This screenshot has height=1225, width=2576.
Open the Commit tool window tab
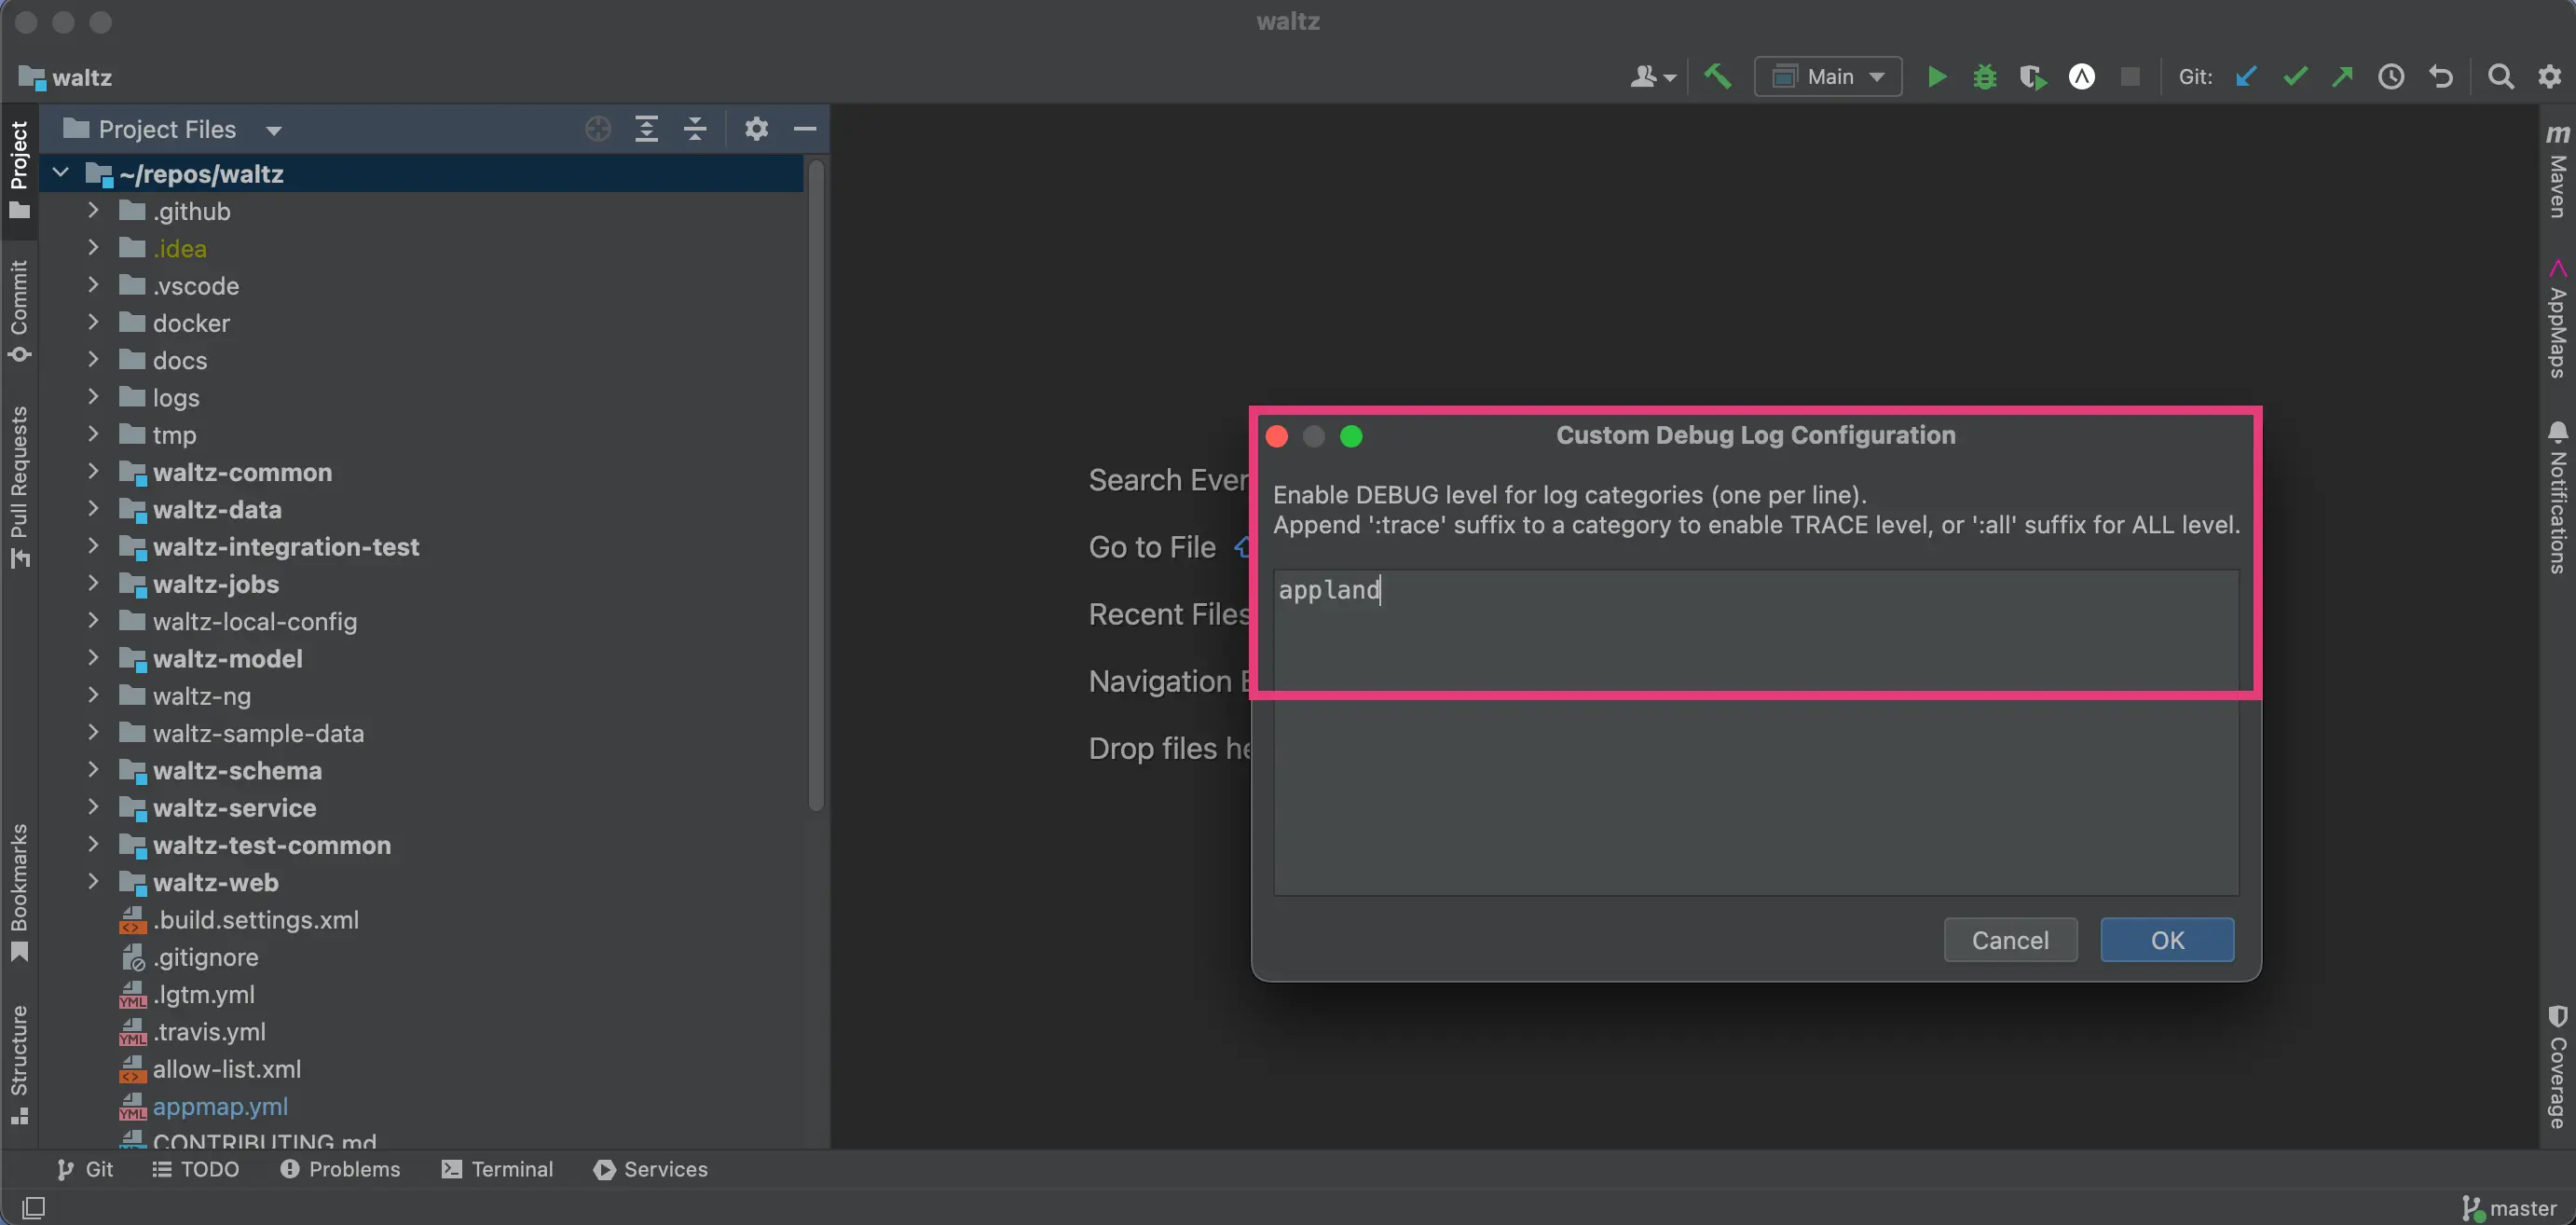click(x=19, y=311)
